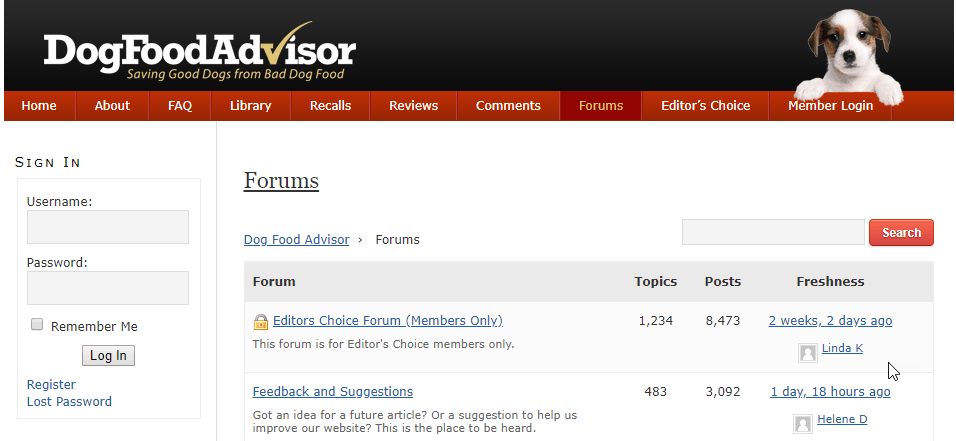Open the Member Login menu item
The width and height of the screenshot is (956, 441).
pyautogui.click(x=830, y=106)
